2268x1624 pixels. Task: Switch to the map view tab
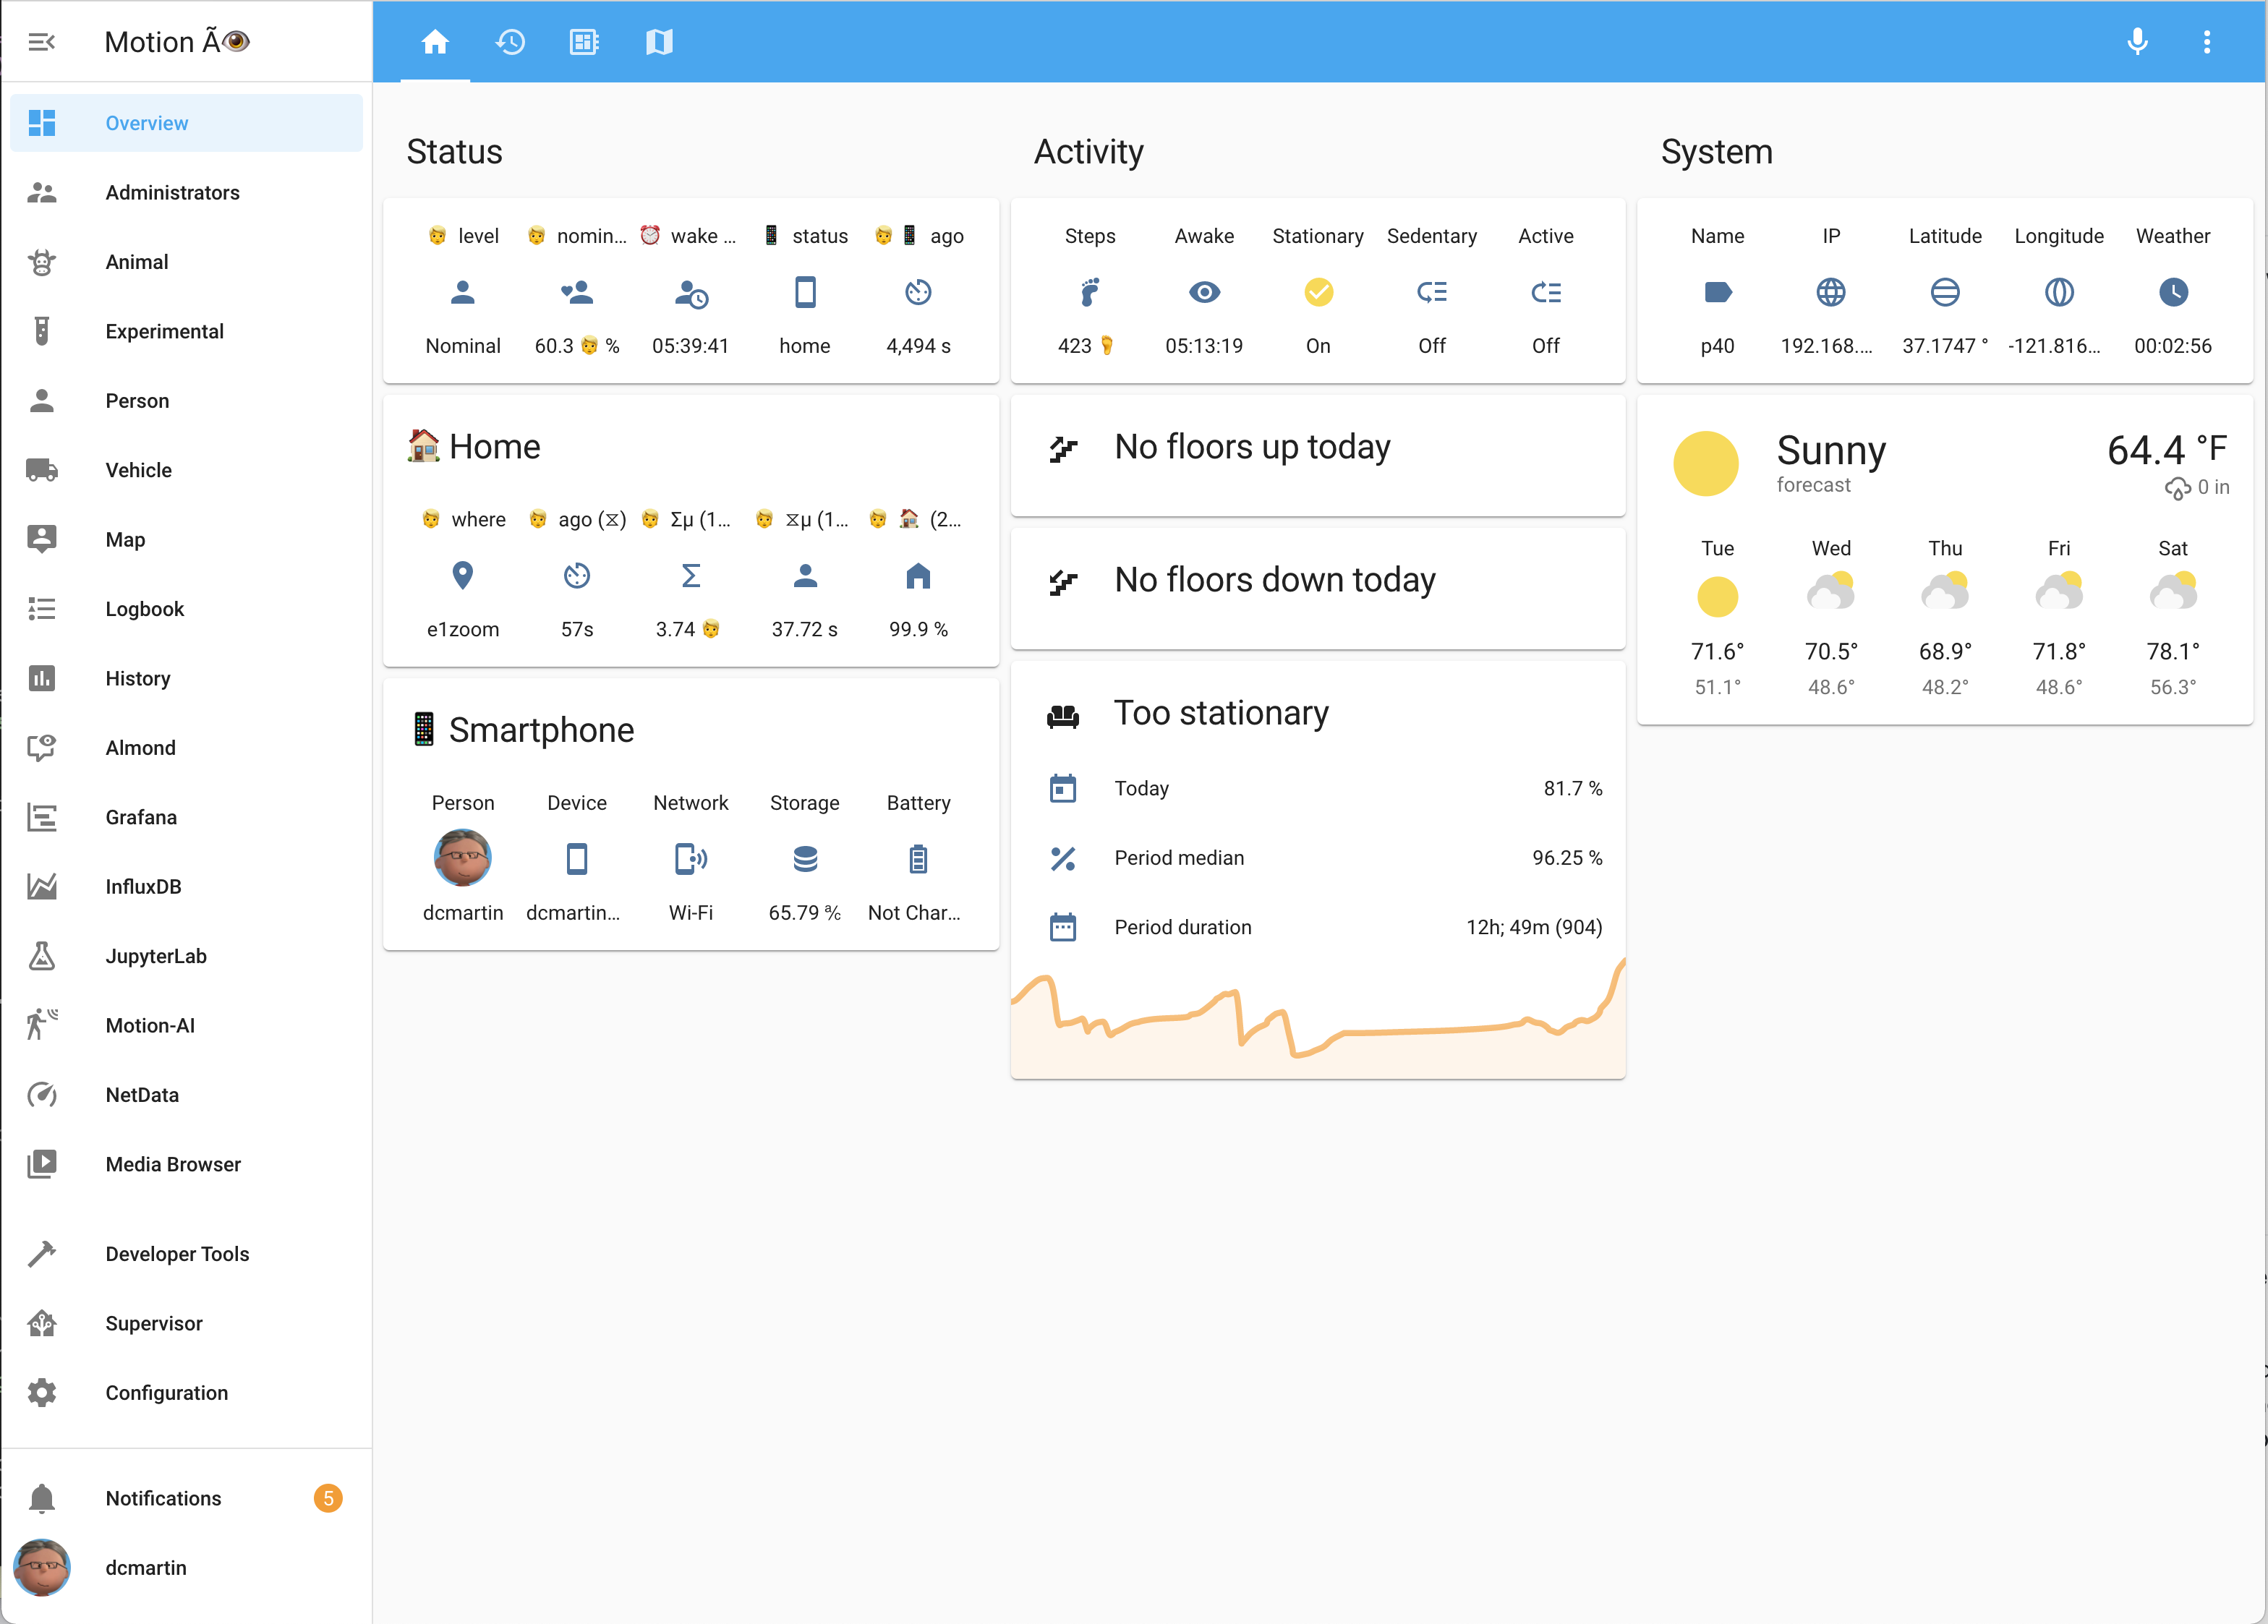(659, 42)
